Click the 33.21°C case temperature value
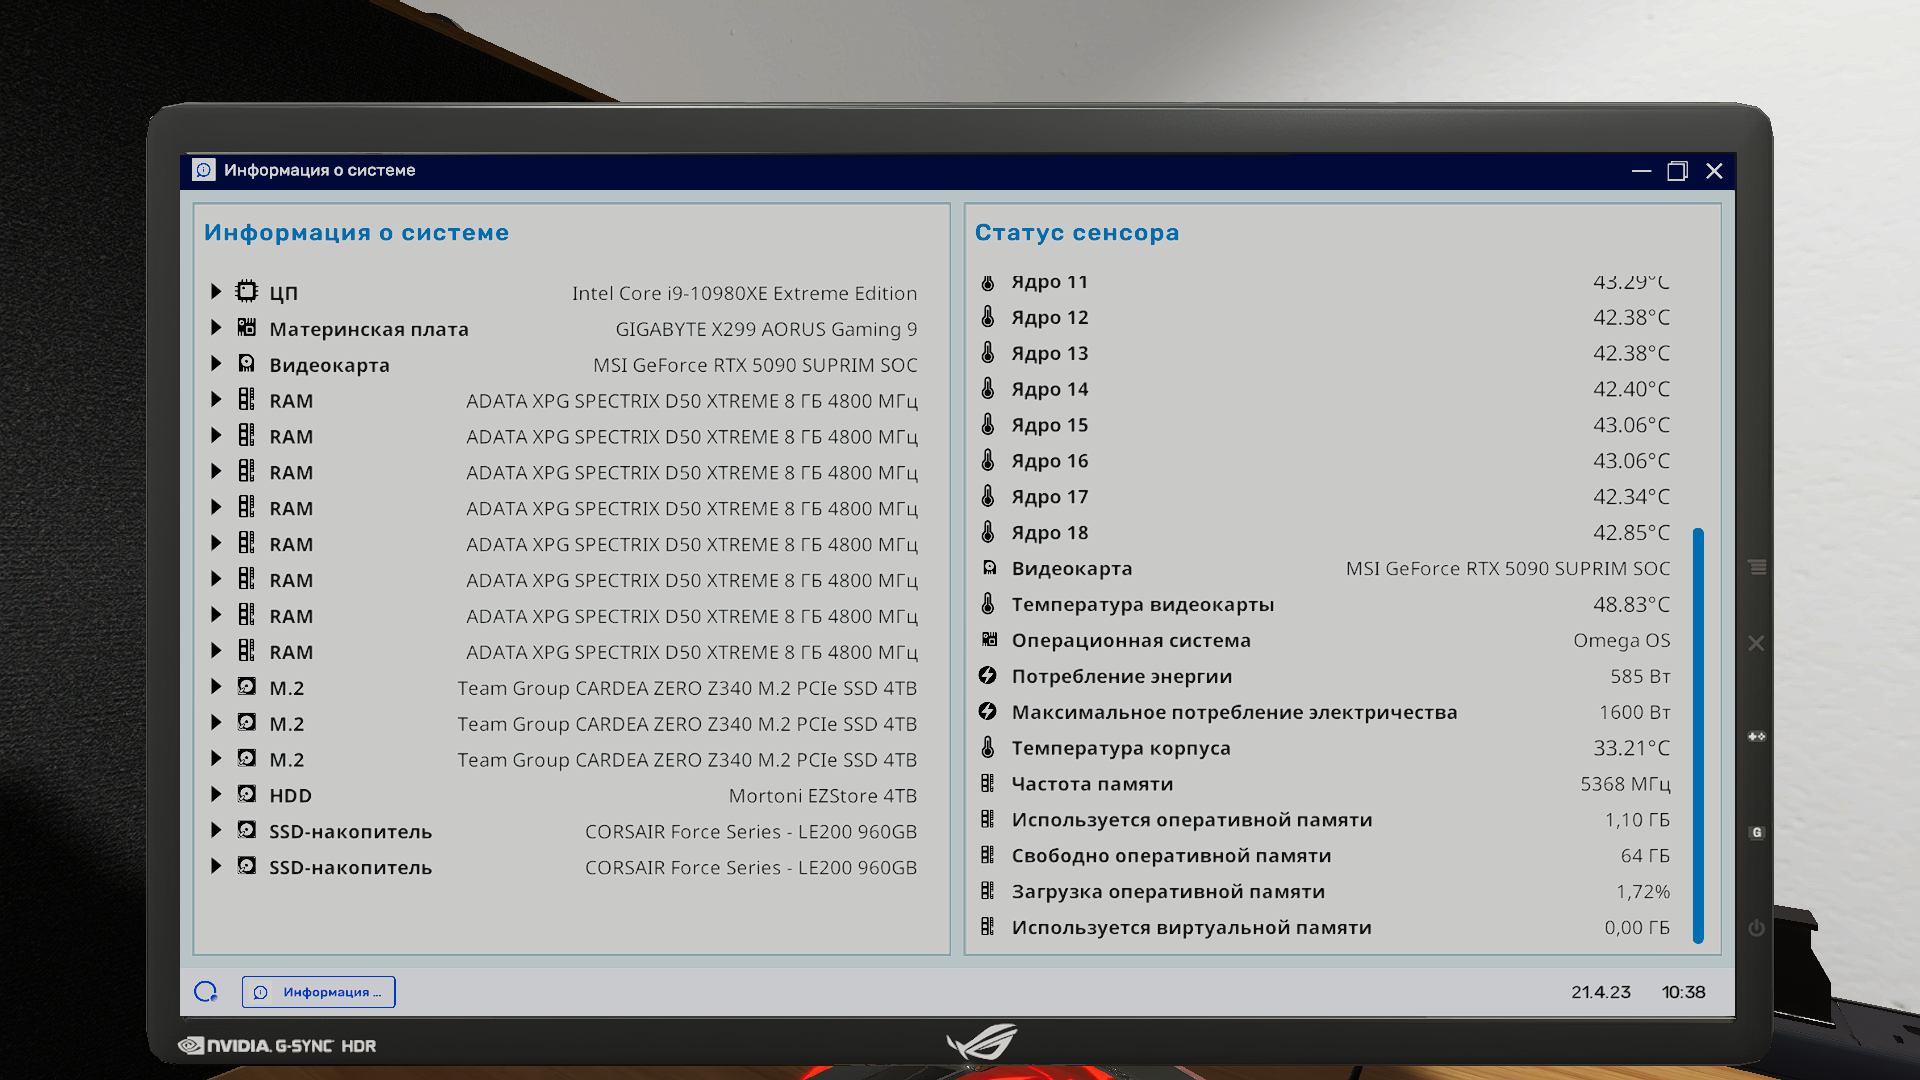This screenshot has width=1920, height=1080. 1632,749
